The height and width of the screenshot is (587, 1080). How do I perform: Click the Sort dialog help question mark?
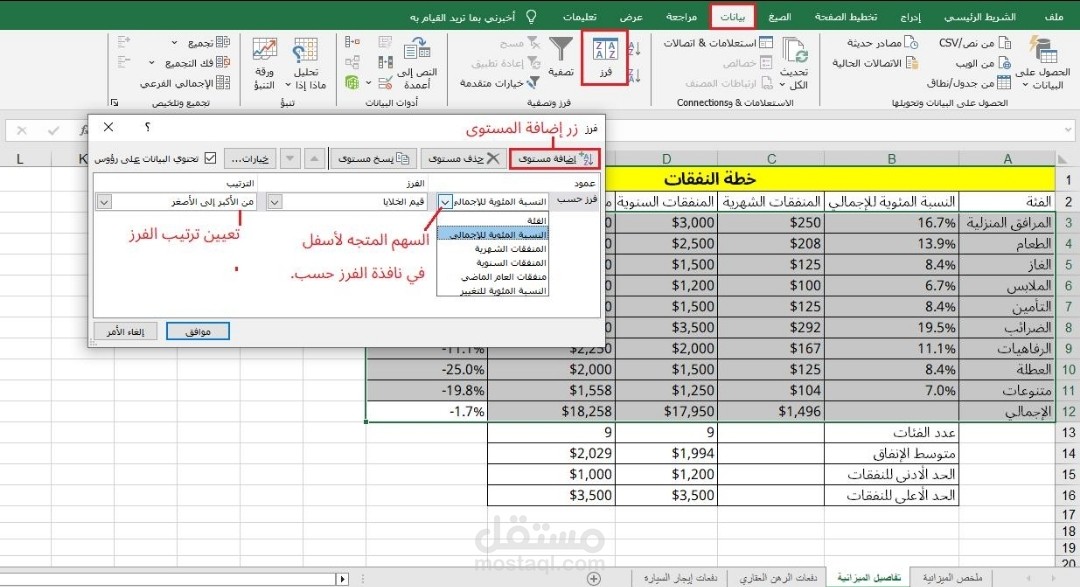pos(147,127)
